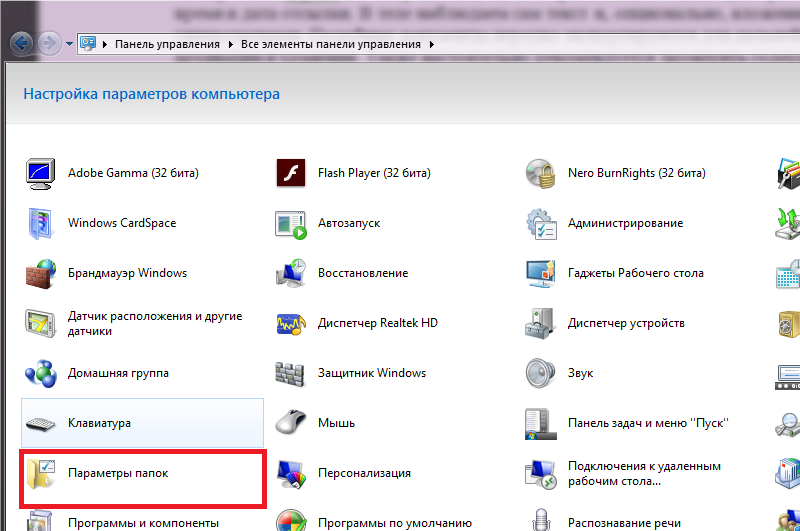The height and width of the screenshot is (531, 800).
Task: Click the Звук speaker icon
Action: [540, 373]
